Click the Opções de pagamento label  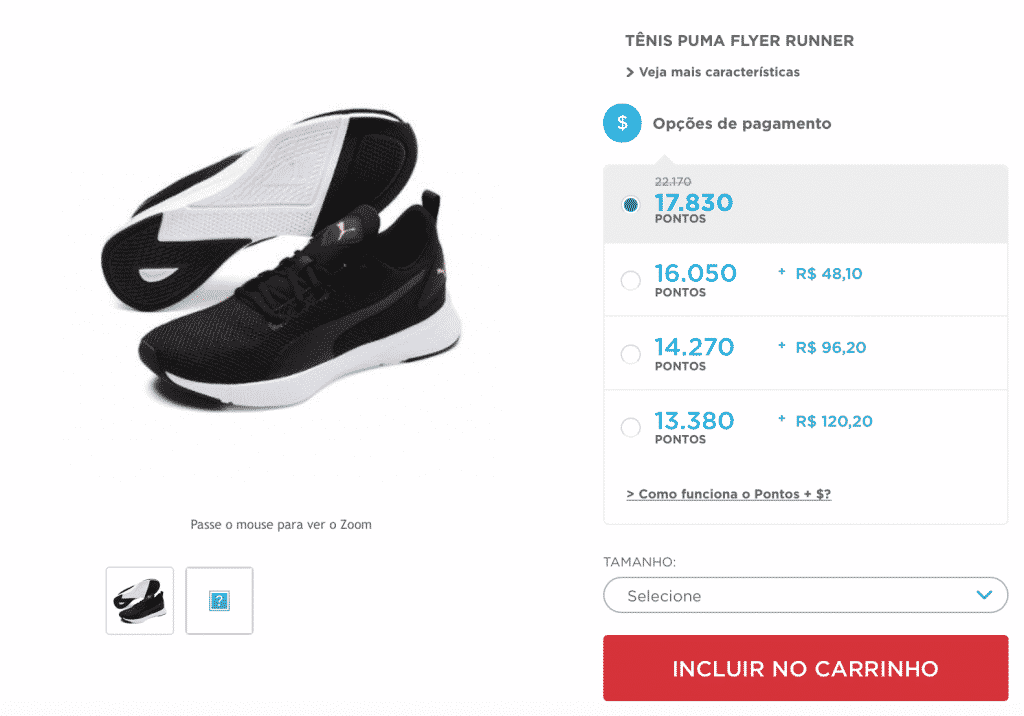click(742, 124)
